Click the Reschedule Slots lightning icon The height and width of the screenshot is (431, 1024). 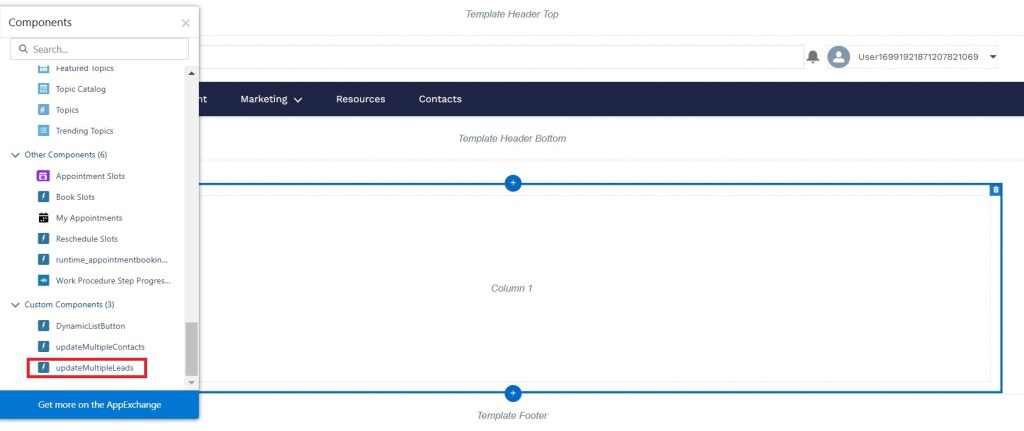(44, 238)
